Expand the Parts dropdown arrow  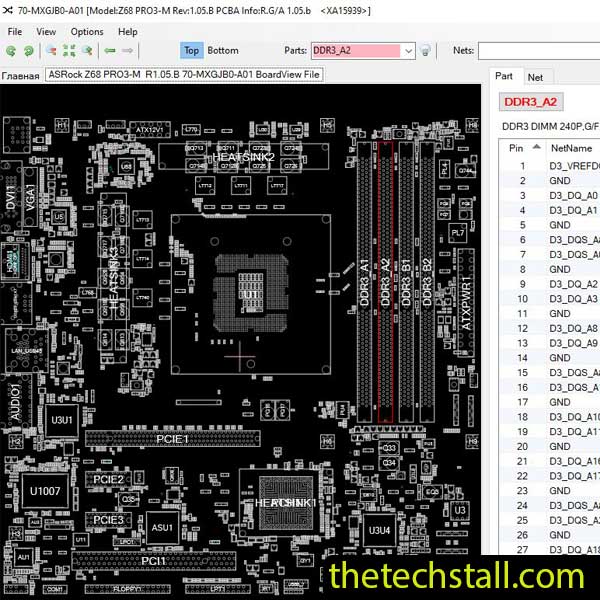[x=408, y=50]
